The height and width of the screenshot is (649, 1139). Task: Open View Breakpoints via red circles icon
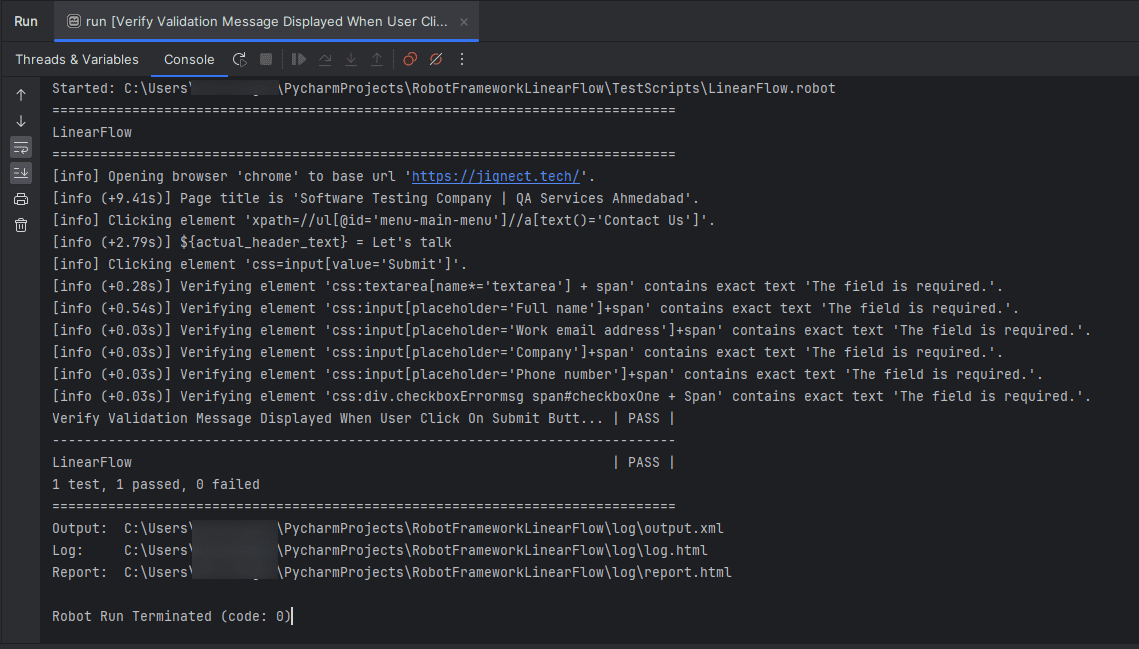pyautogui.click(x=410, y=60)
